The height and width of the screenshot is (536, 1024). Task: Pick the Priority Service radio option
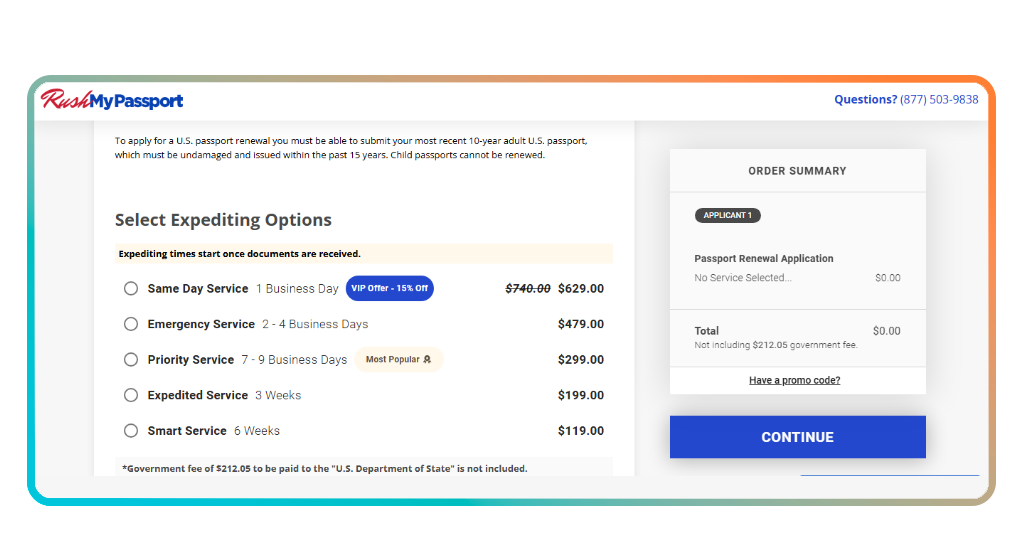131,360
